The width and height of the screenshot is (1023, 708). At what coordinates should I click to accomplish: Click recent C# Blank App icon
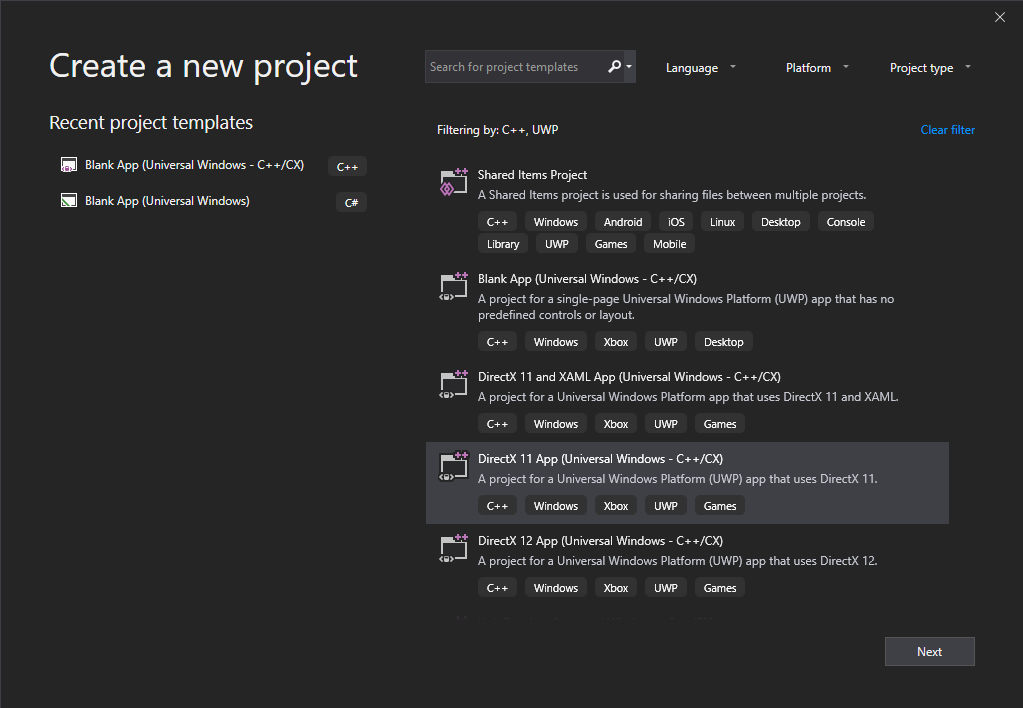pos(69,201)
